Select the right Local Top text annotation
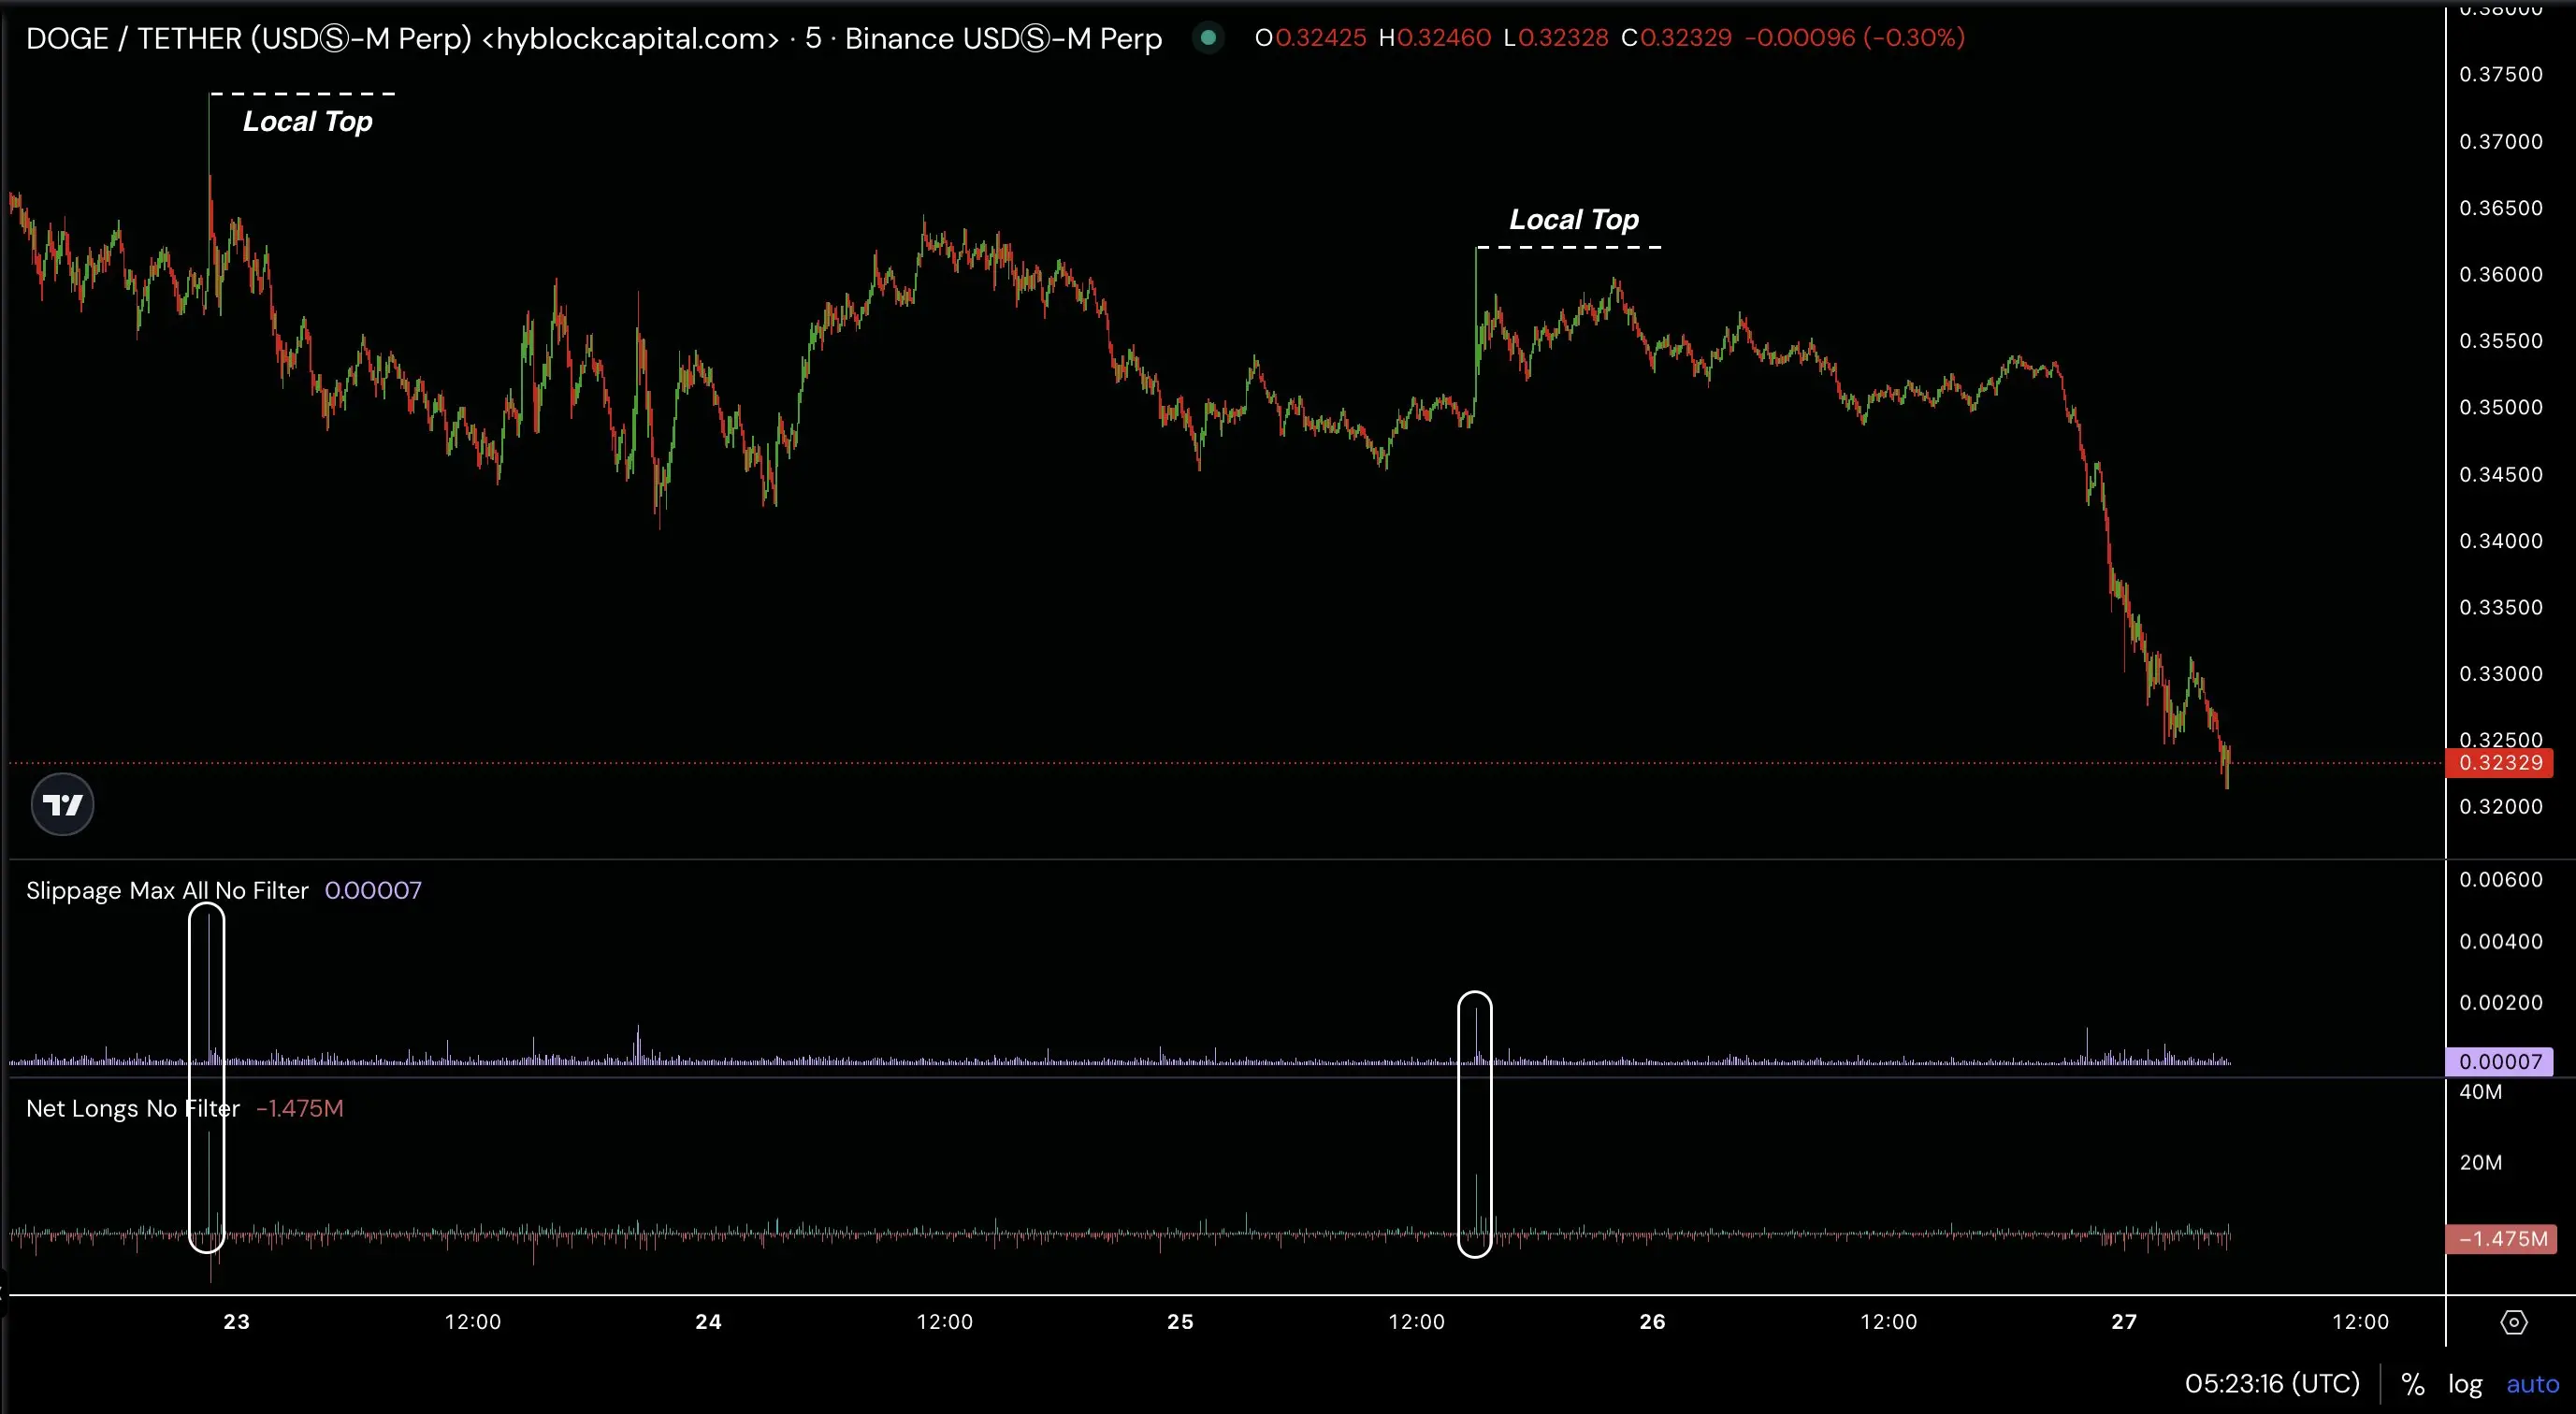 pyautogui.click(x=1573, y=220)
